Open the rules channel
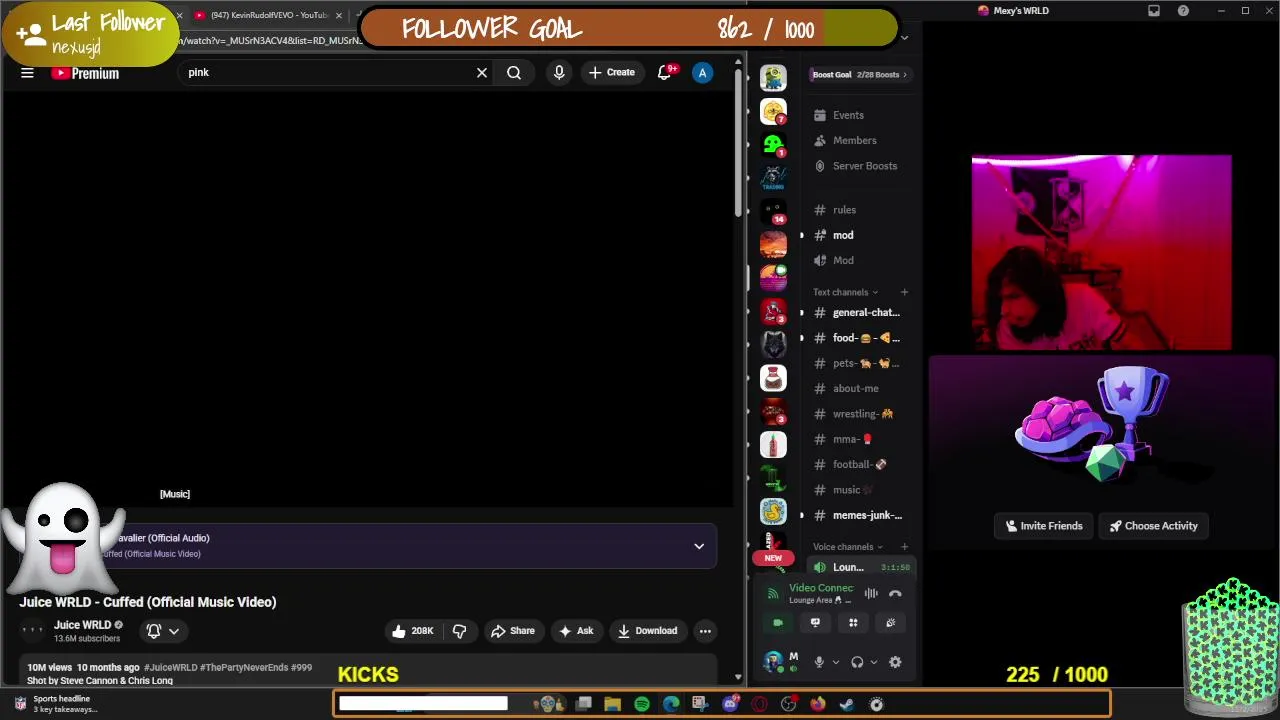This screenshot has height=720, width=1280. pyautogui.click(x=844, y=210)
